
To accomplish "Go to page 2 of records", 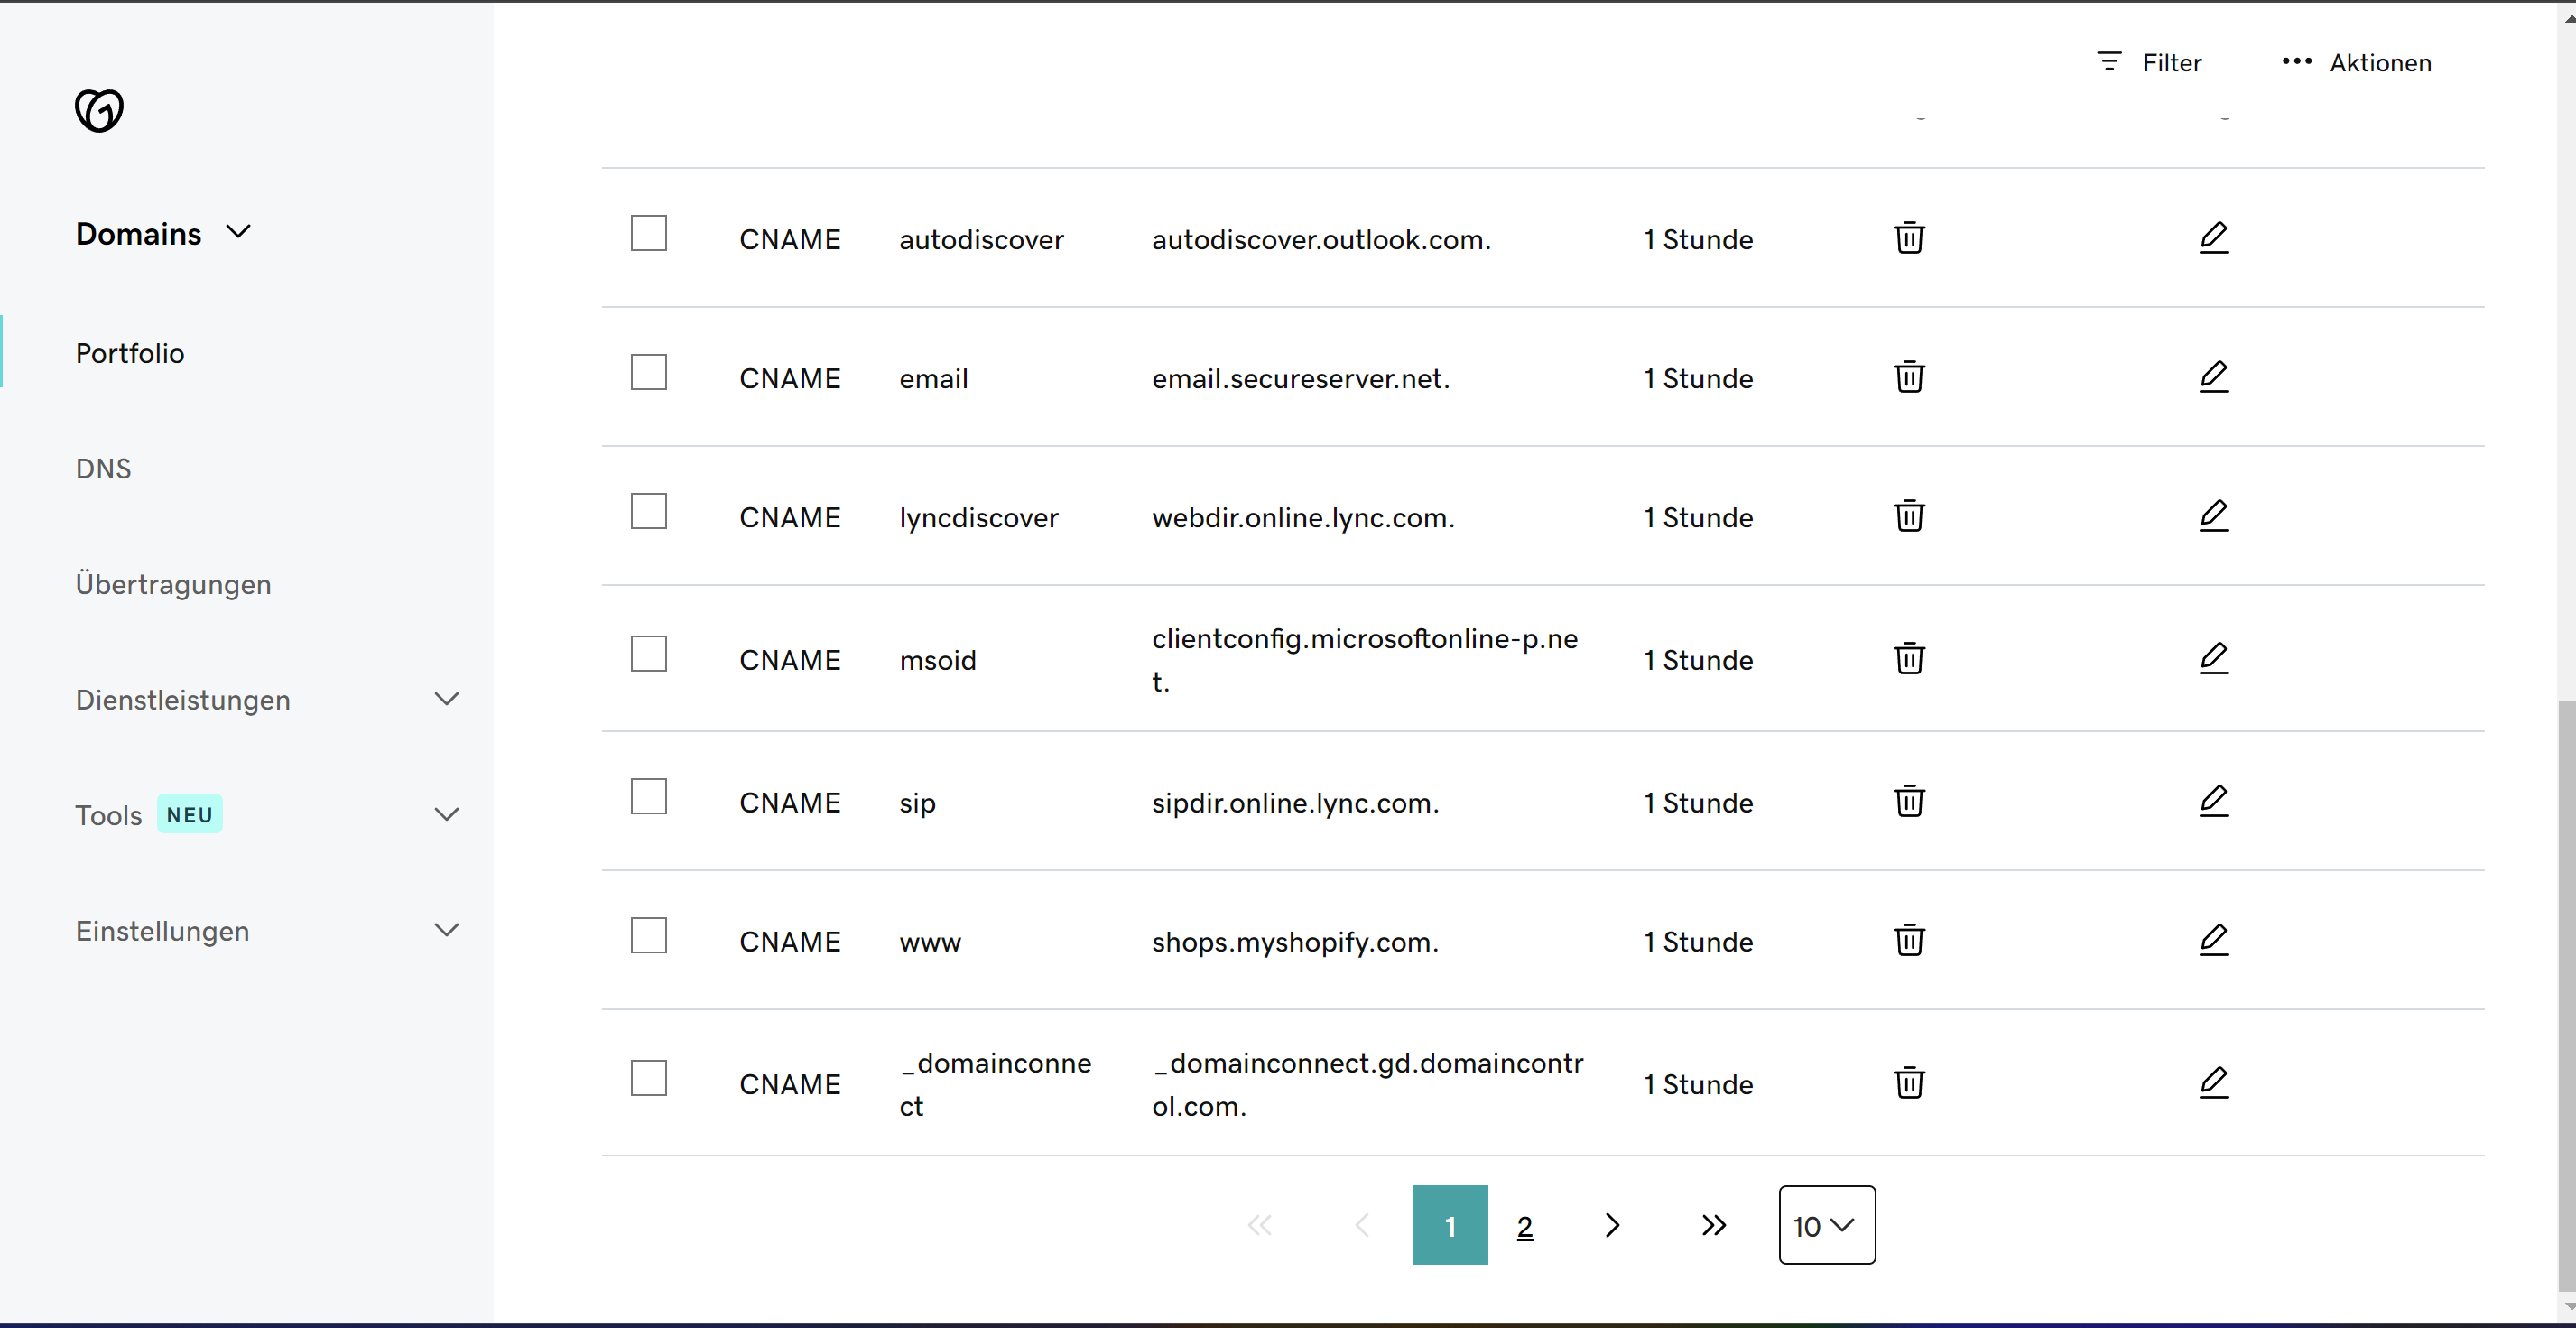I will click(x=1524, y=1226).
